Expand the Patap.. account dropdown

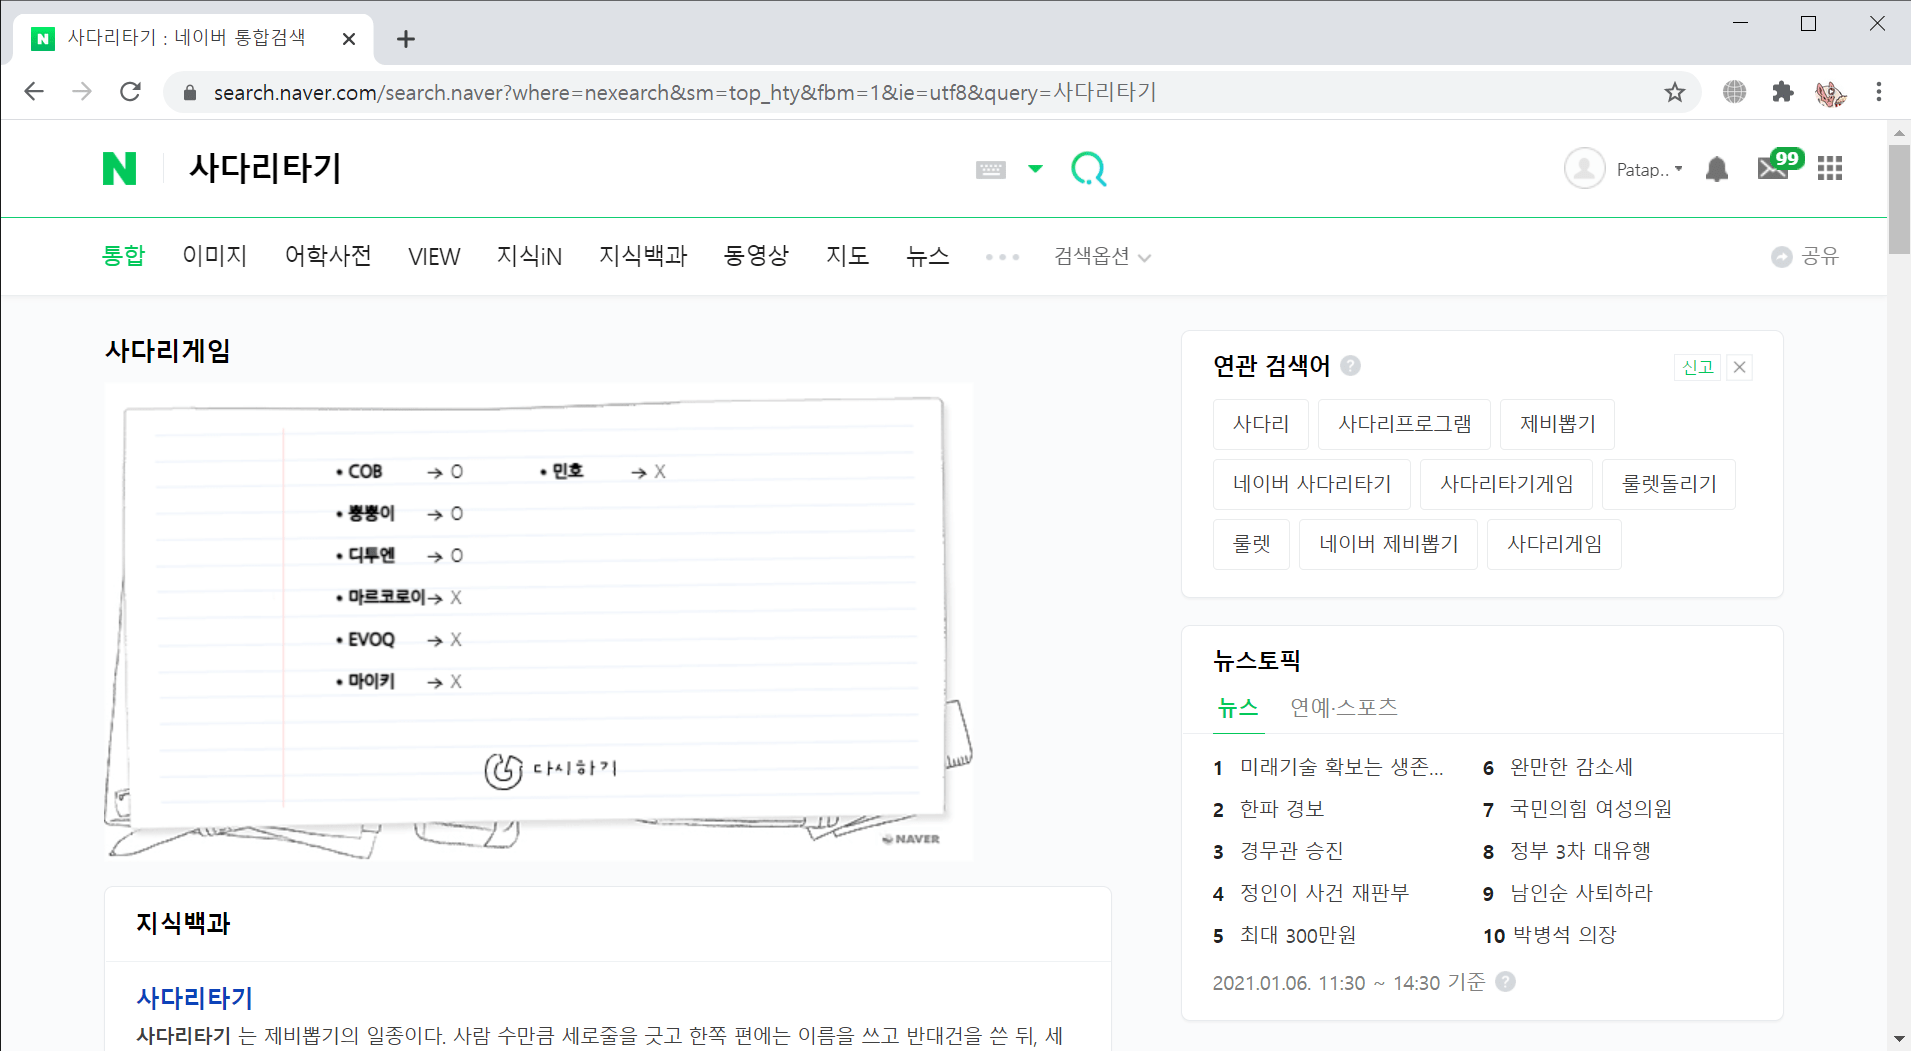tap(1650, 170)
